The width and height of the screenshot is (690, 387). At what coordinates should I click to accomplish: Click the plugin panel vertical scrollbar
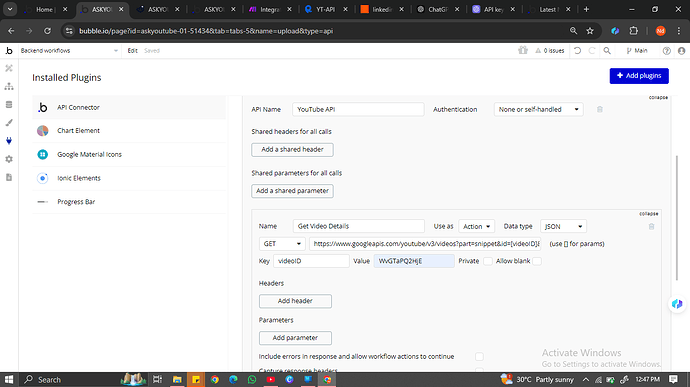676,217
